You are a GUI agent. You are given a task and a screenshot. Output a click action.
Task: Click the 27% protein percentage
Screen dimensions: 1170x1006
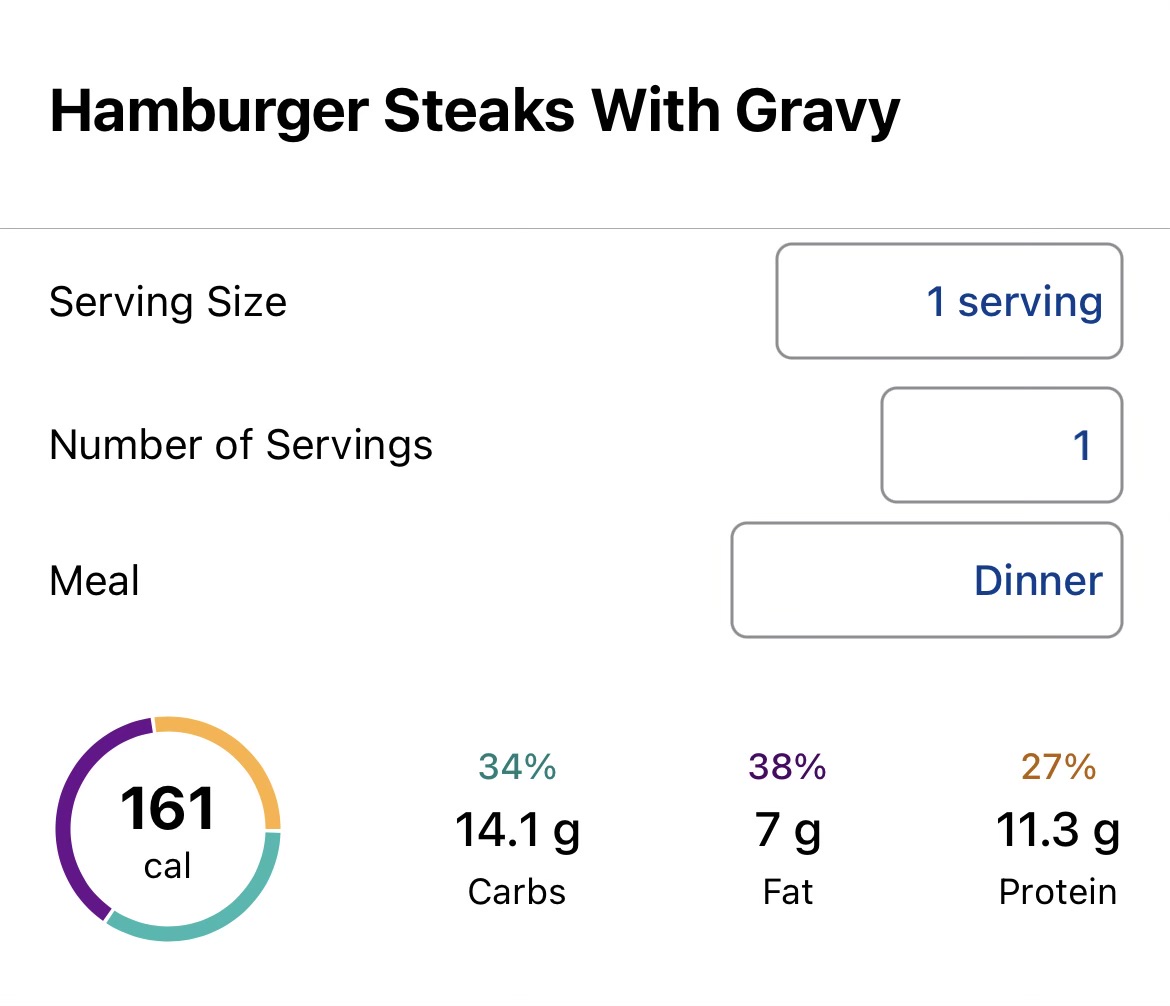tap(1058, 767)
